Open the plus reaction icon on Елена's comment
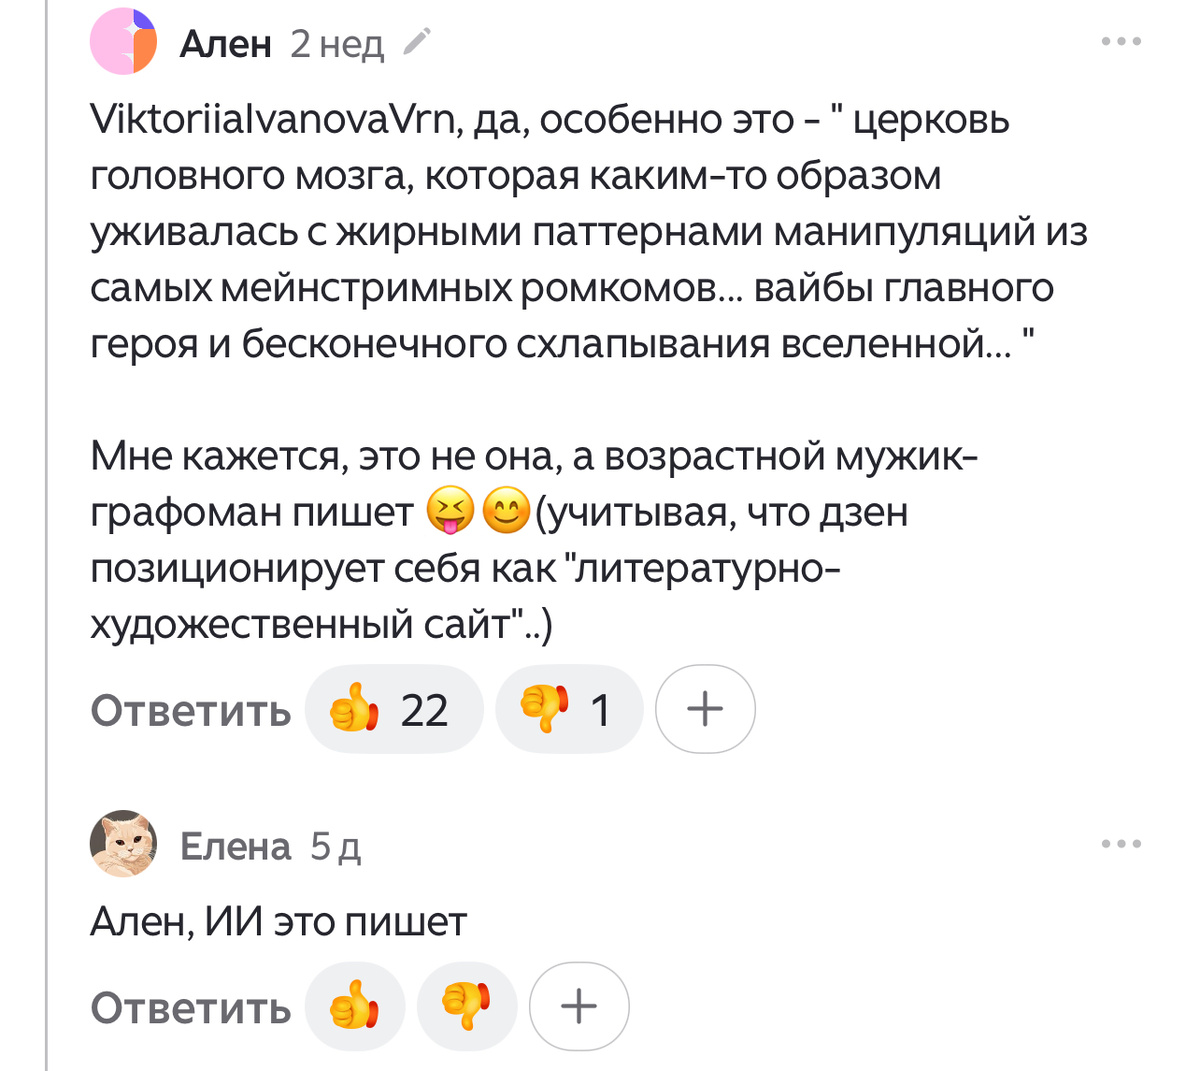Image resolution: width=1200 pixels, height=1071 pixels. [x=578, y=1007]
